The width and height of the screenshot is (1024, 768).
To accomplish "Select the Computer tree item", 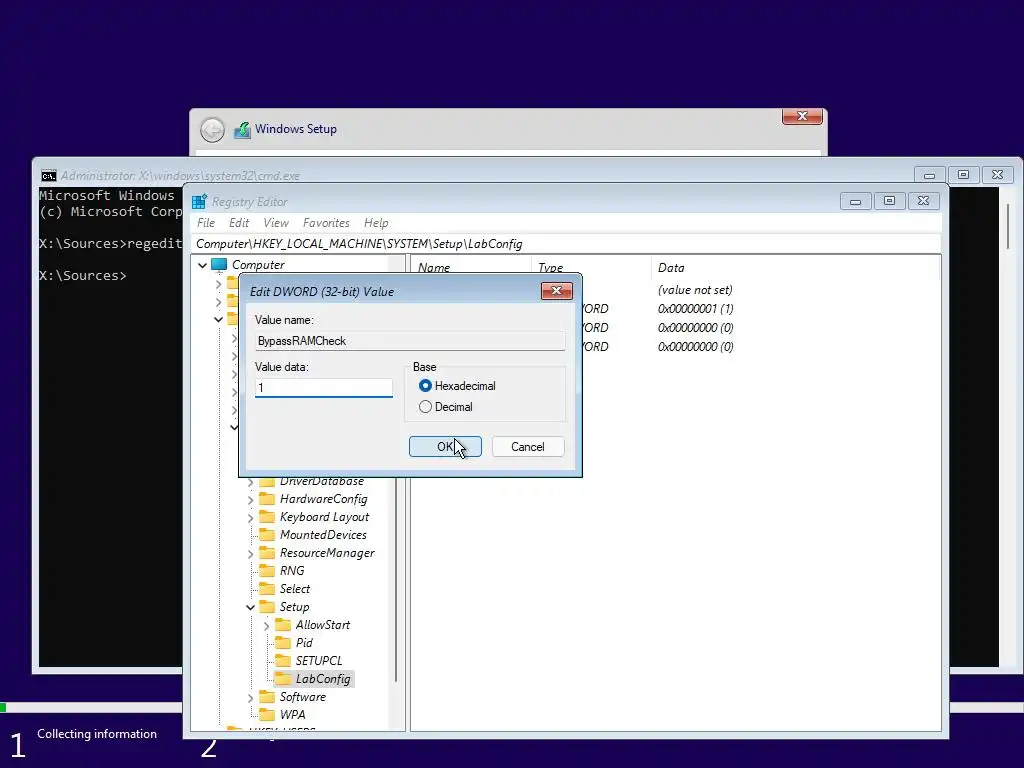I will pyautogui.click(x=259, y=265).
